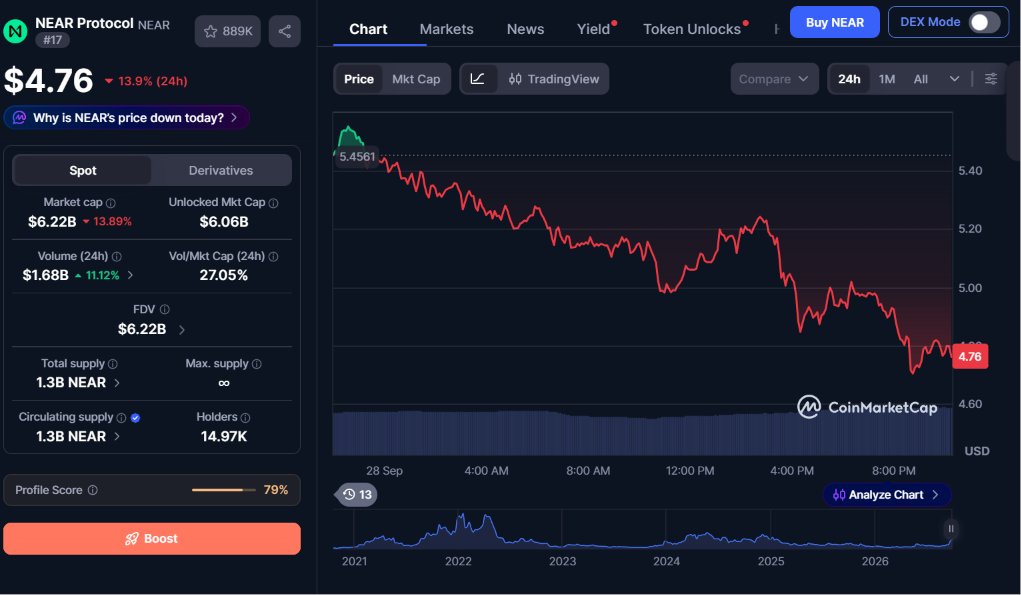Open the Chart tab
Viewport: 1021px width, 595px height.
368,29
